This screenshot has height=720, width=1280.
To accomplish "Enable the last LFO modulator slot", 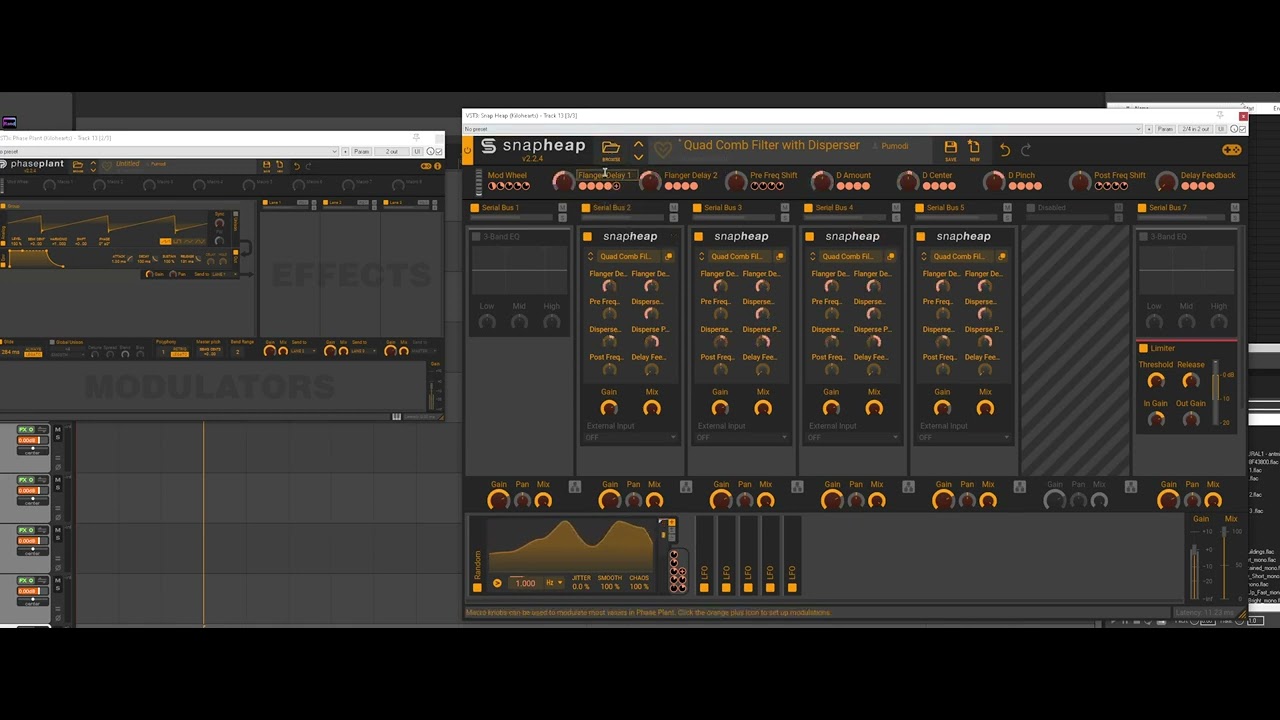I will (792, 588).
